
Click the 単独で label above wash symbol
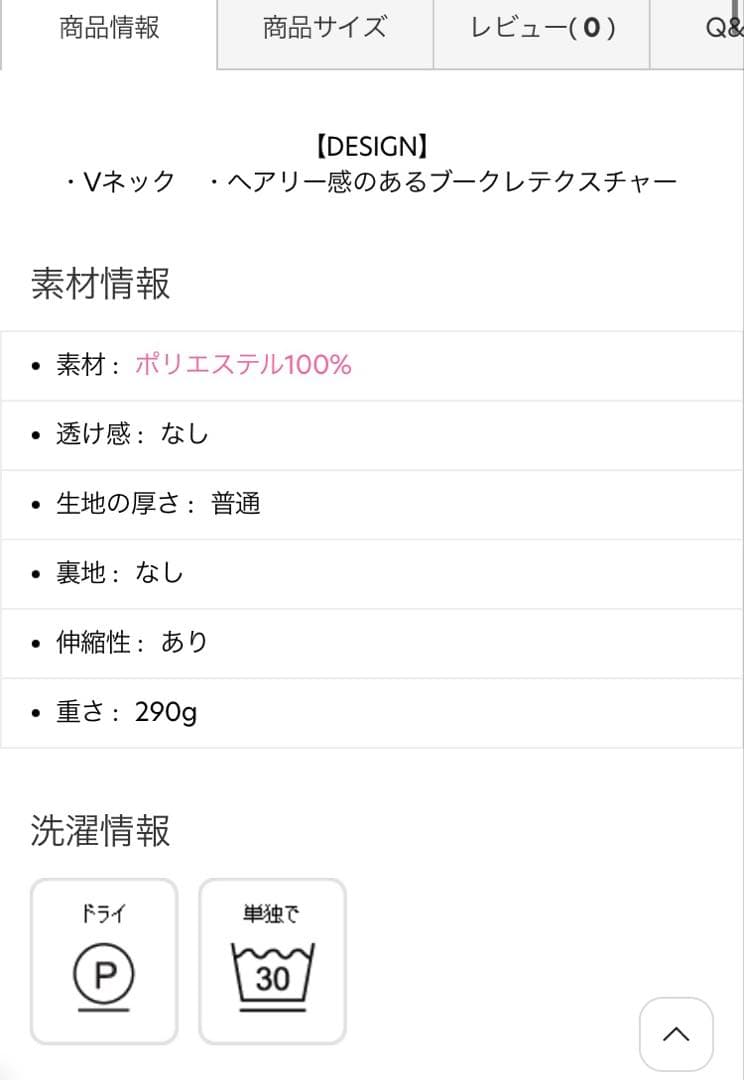click(271, 913)
